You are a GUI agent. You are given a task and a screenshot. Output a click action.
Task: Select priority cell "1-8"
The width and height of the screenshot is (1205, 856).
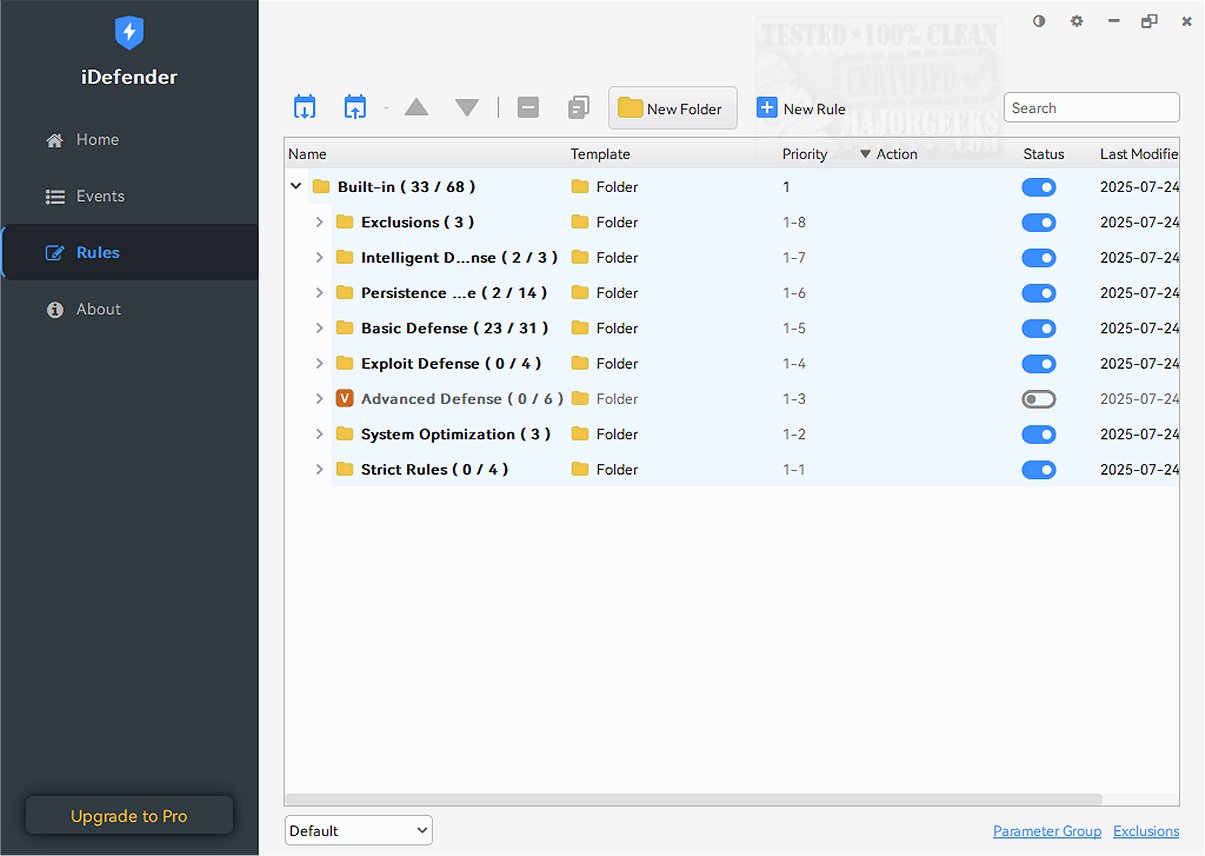794,222
